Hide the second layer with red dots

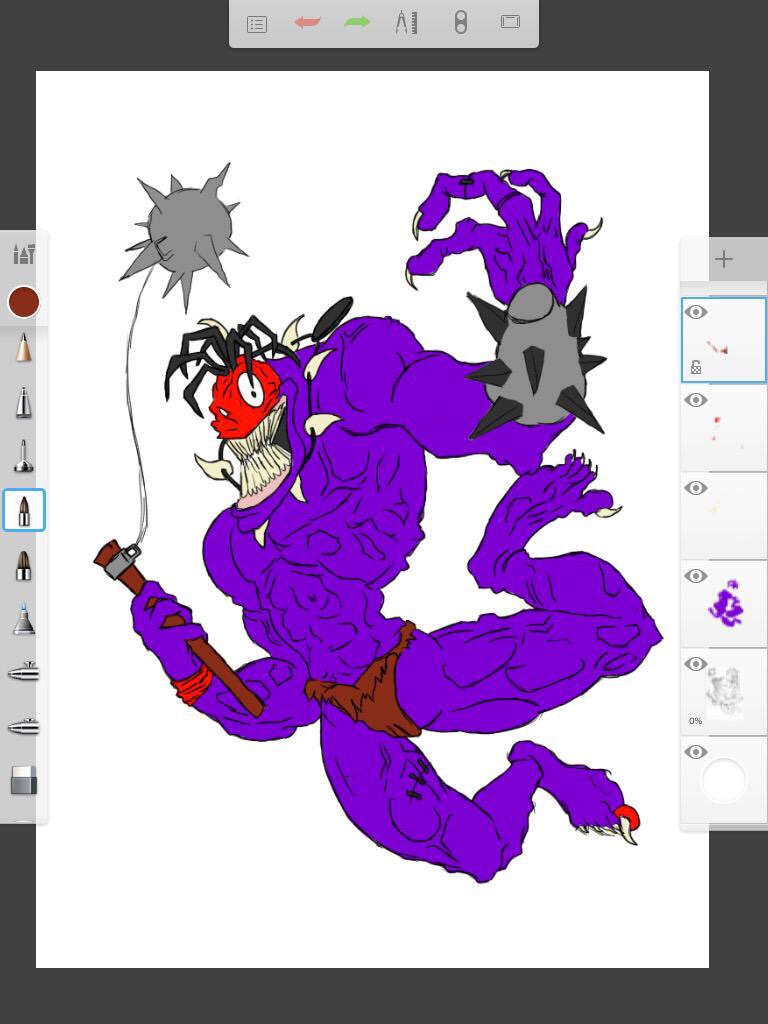pyautogui.click(x=696, y=400)
